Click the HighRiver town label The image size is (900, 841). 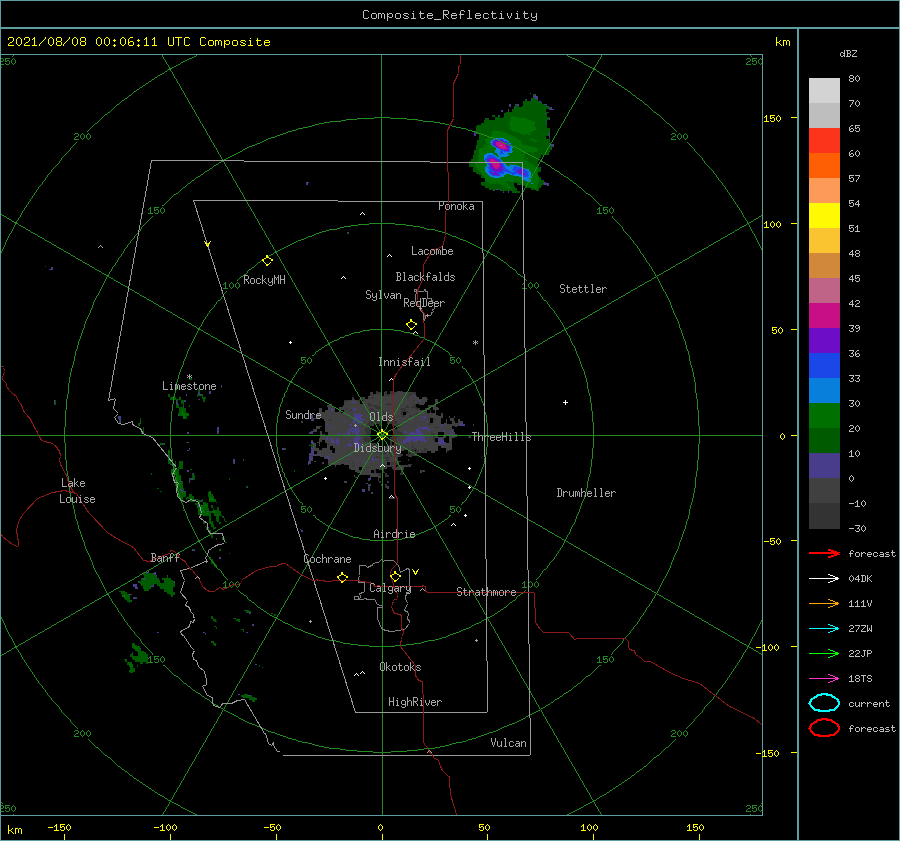[x=415, y=702]
